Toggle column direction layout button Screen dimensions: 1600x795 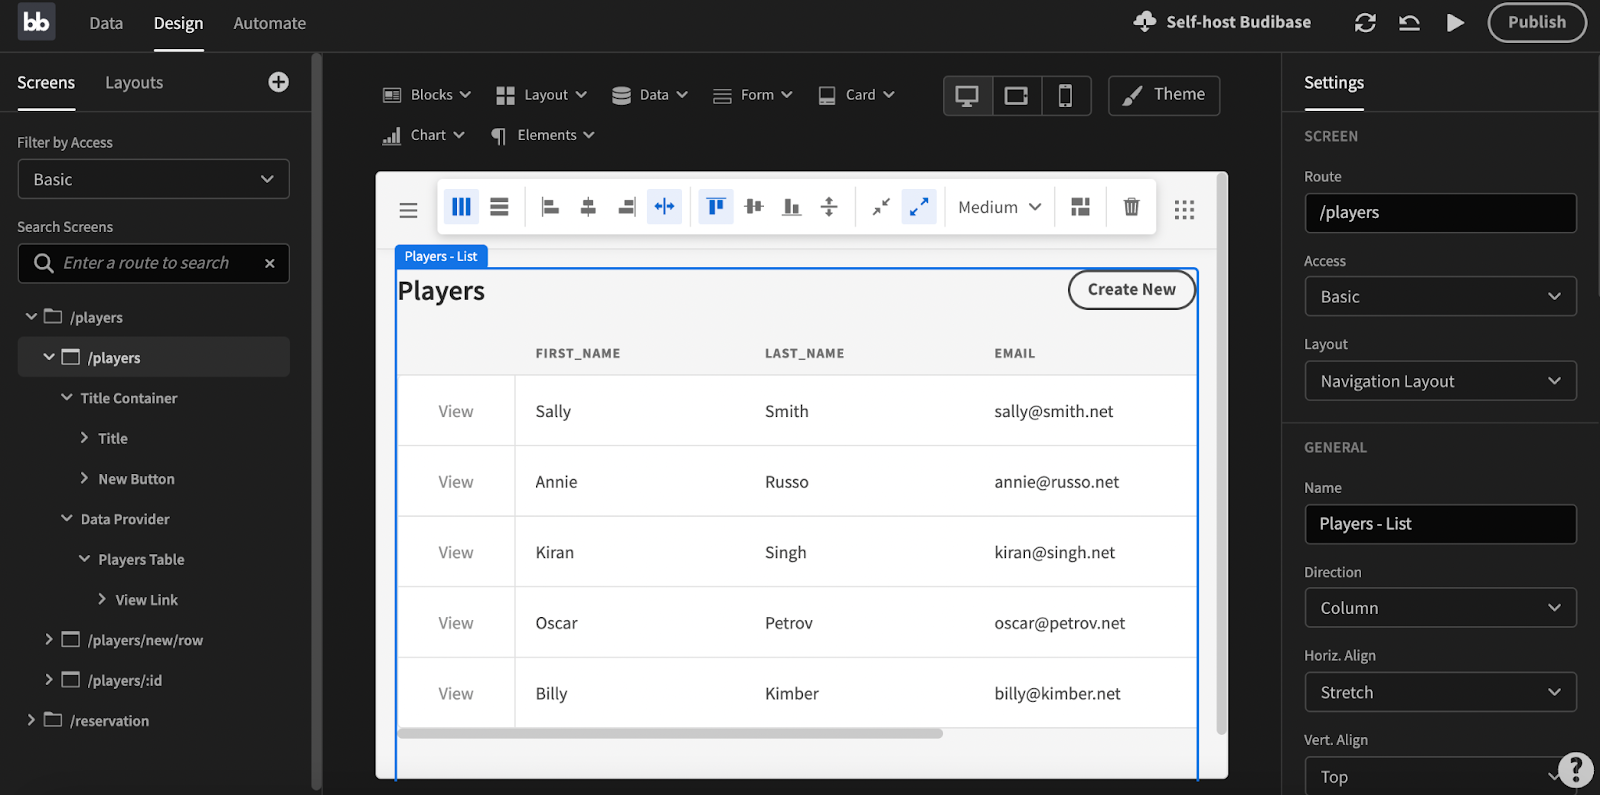(461, 207)
